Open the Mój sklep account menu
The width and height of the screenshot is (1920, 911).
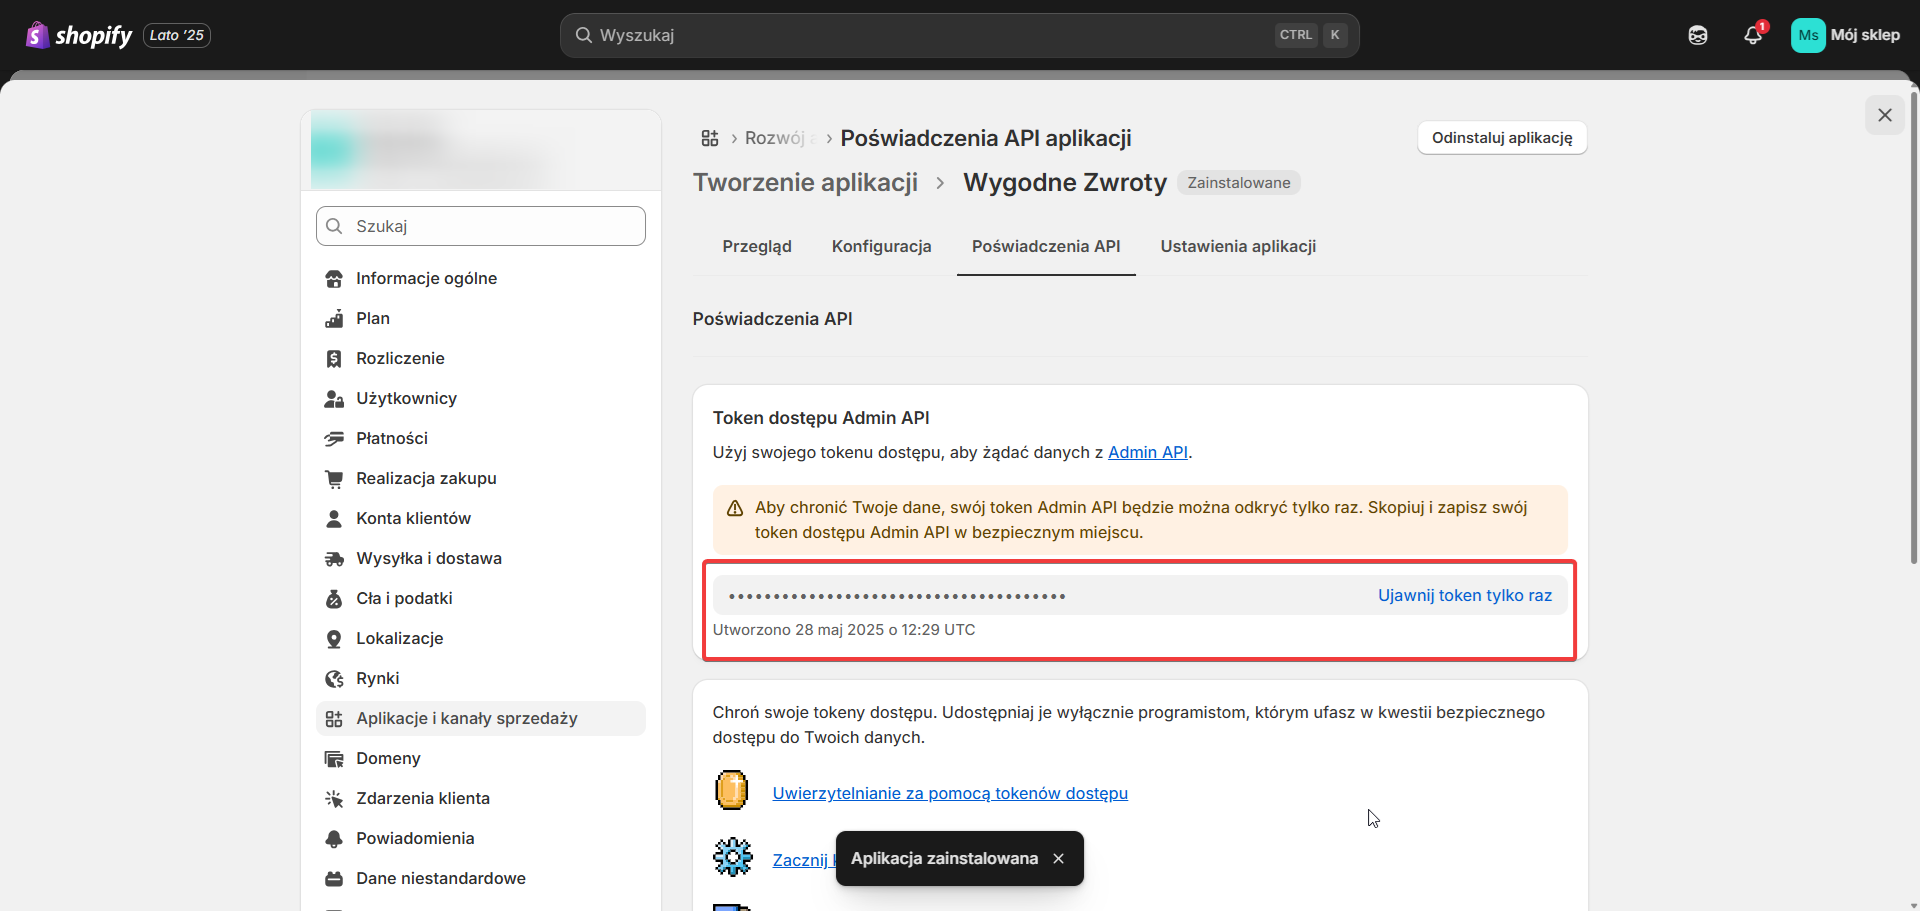(x=1845, y=35)
